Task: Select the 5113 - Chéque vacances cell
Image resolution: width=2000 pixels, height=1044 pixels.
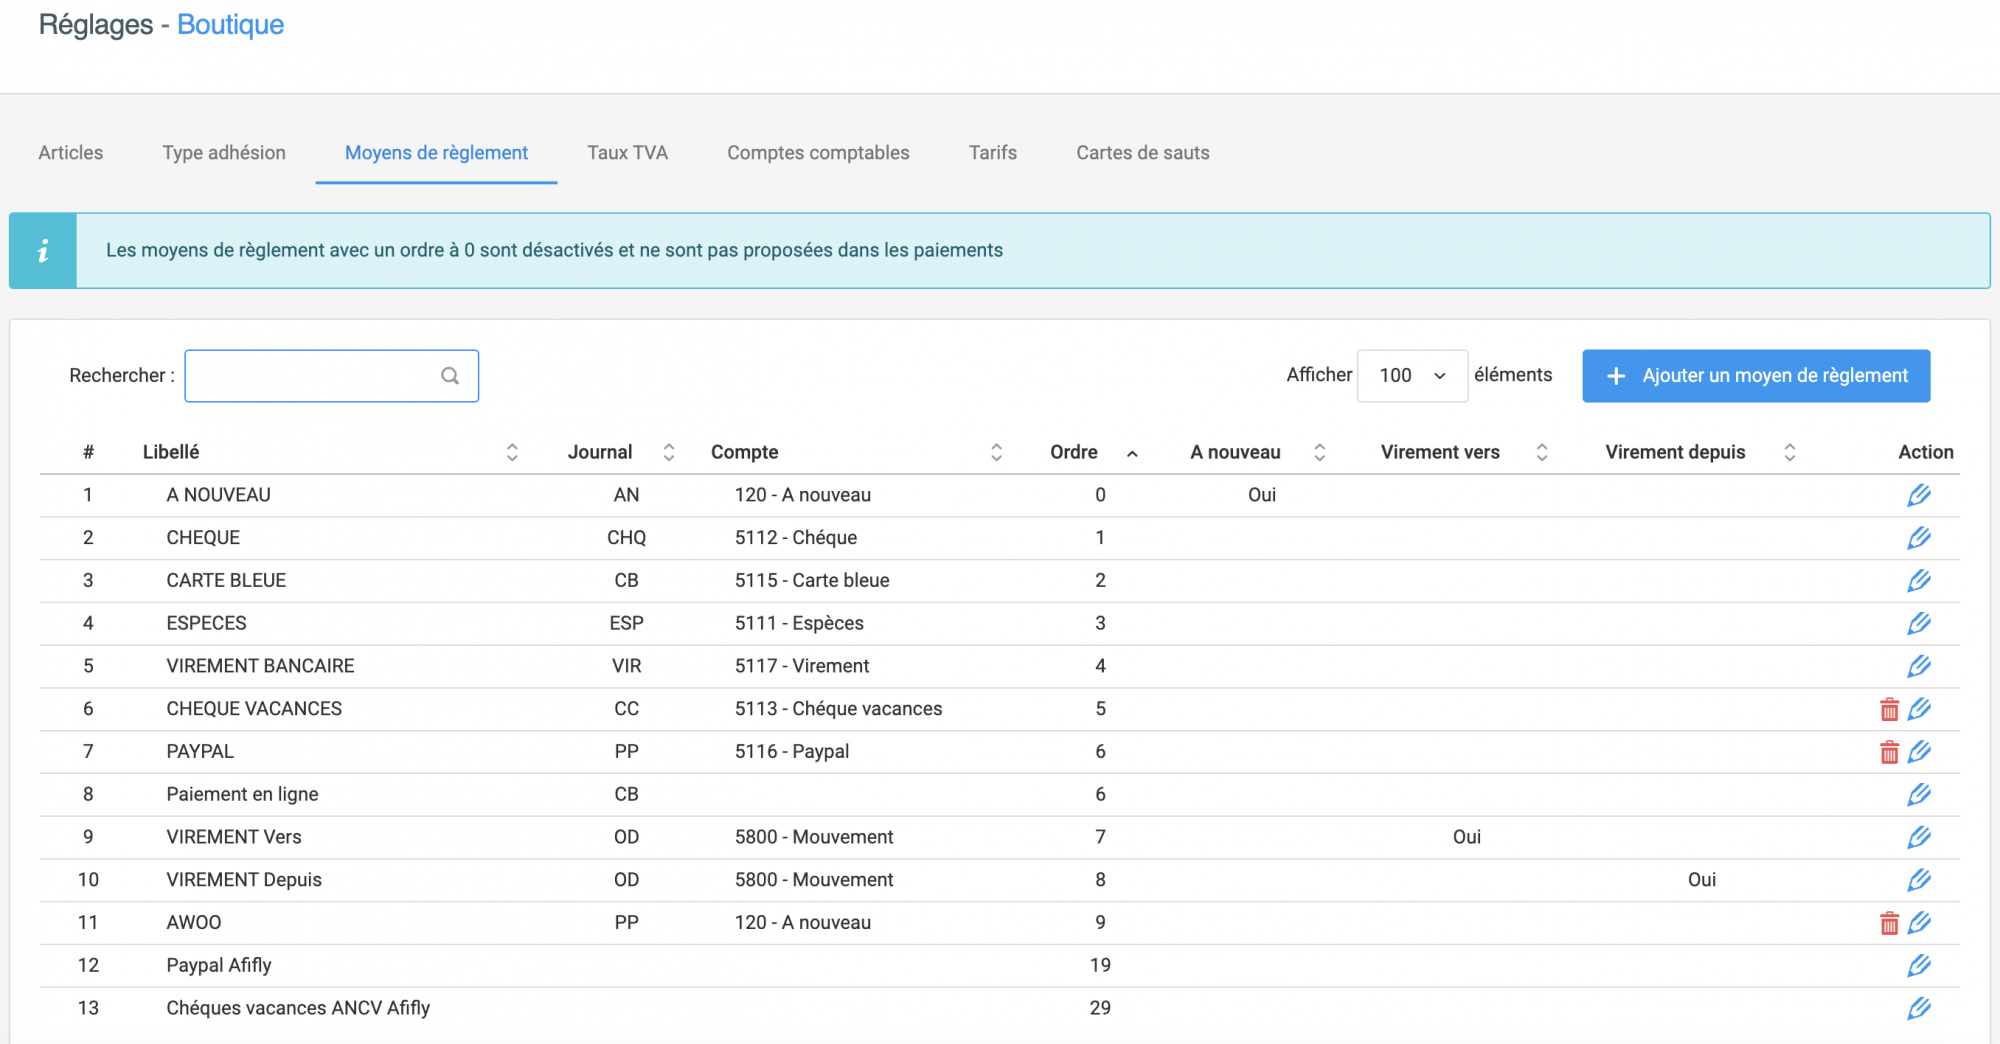Action: point(838,709)
